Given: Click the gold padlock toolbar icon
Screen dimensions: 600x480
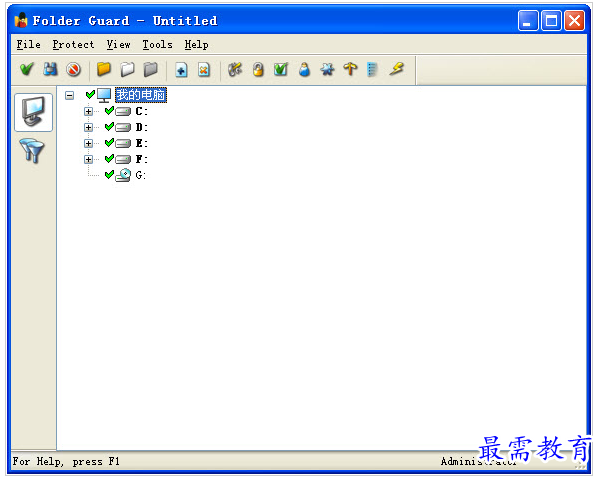Looking at the screenshot, I should 258,70.
